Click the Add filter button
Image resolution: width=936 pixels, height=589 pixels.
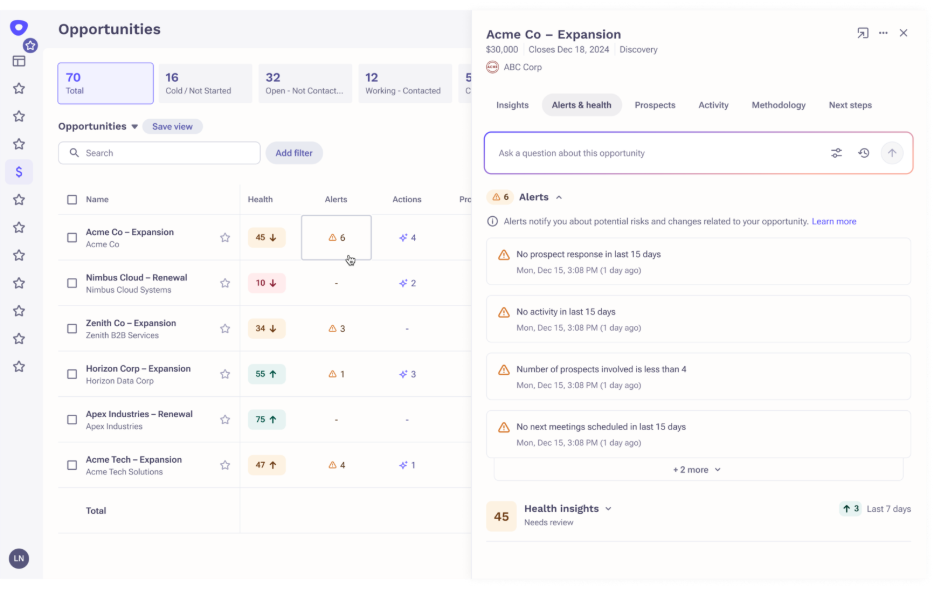294,153
